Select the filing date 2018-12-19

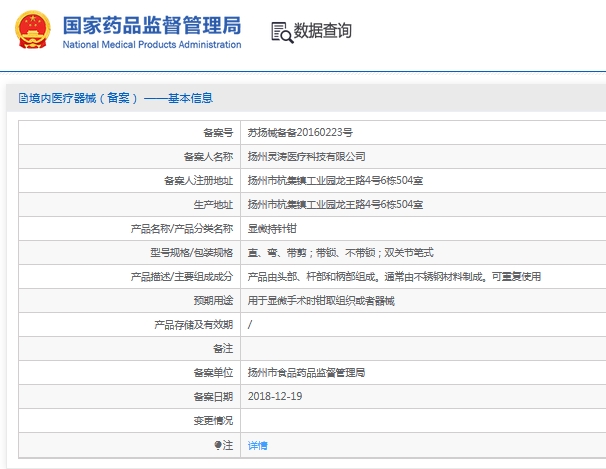point(275,396)
